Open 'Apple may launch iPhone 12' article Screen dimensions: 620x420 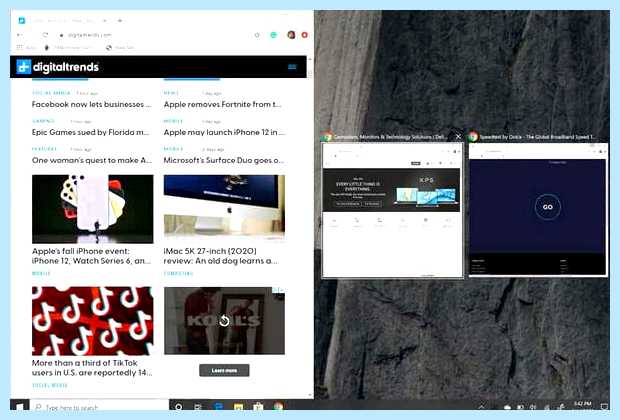[x=224, y=132]
